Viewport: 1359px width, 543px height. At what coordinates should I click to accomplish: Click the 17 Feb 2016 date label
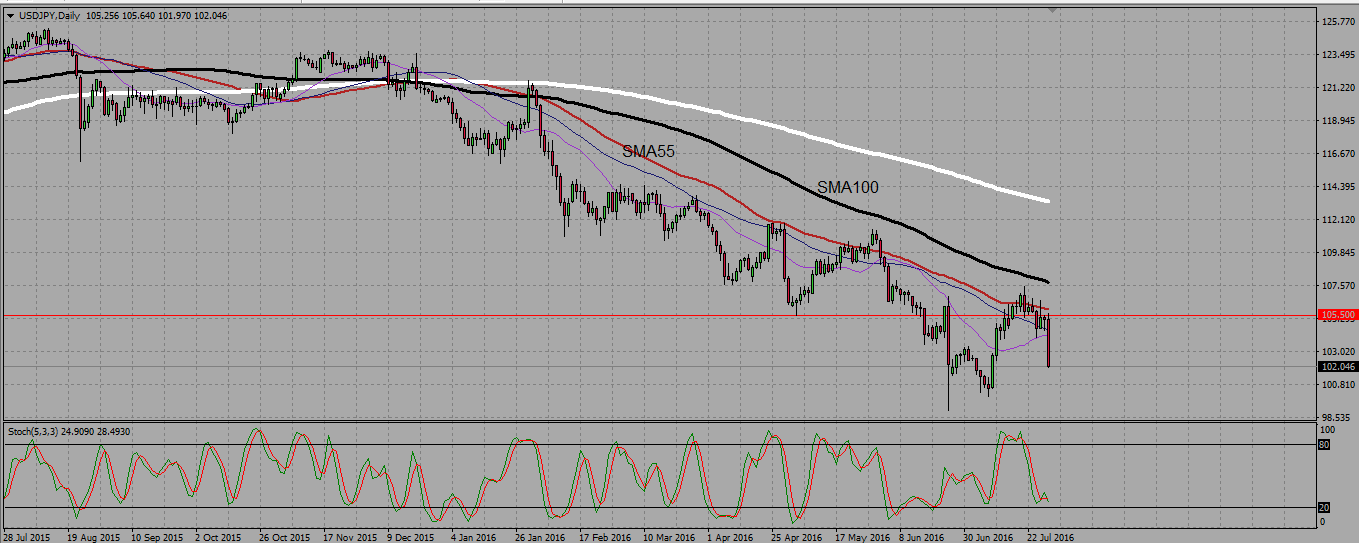[603, 537]
